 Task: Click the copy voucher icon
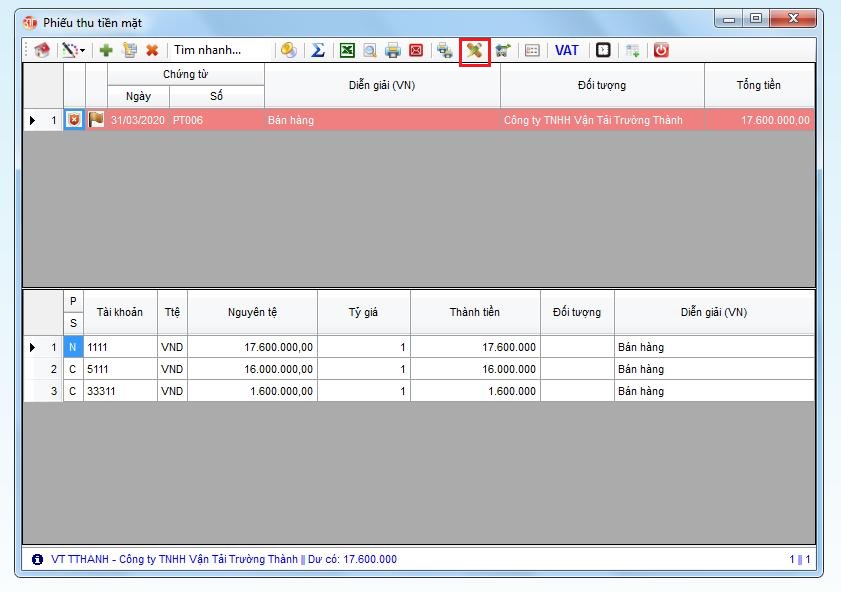click(129, 50)
